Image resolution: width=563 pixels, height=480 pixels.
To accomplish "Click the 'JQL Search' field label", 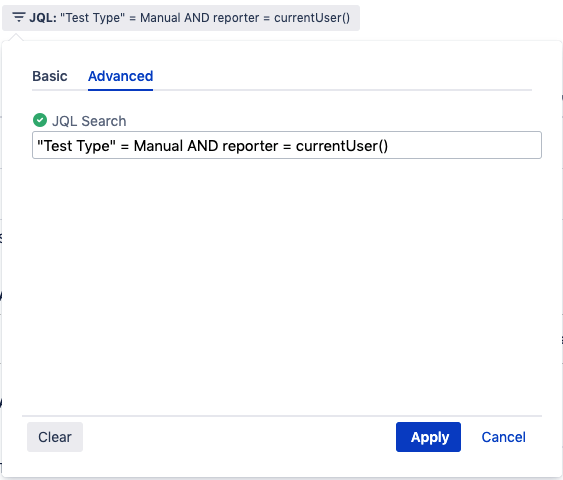I will (89, 121).
